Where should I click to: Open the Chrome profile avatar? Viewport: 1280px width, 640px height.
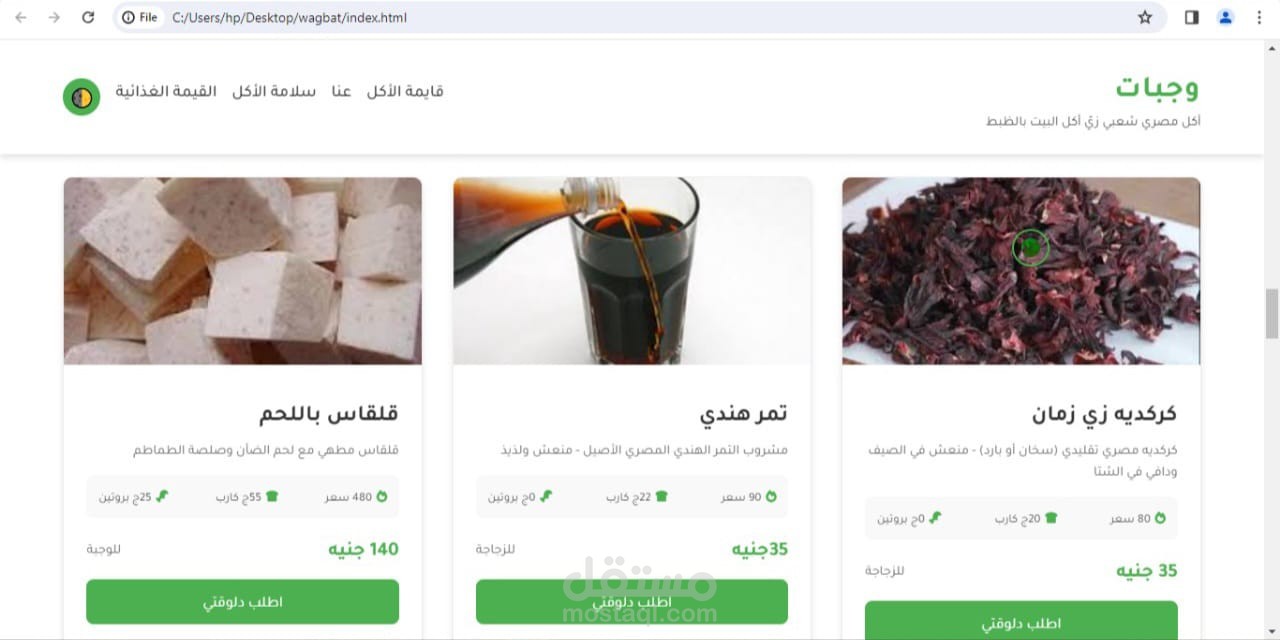point(1226,17)
